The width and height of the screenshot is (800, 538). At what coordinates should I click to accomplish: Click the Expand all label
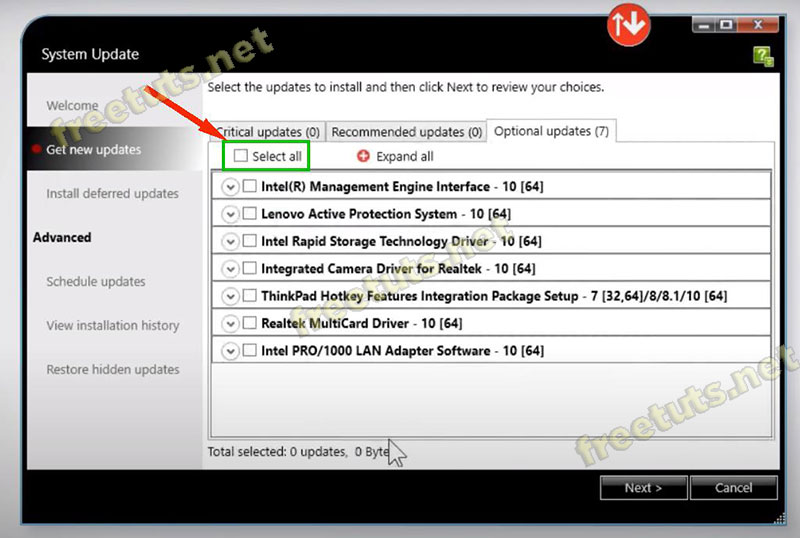coord(405,156)
